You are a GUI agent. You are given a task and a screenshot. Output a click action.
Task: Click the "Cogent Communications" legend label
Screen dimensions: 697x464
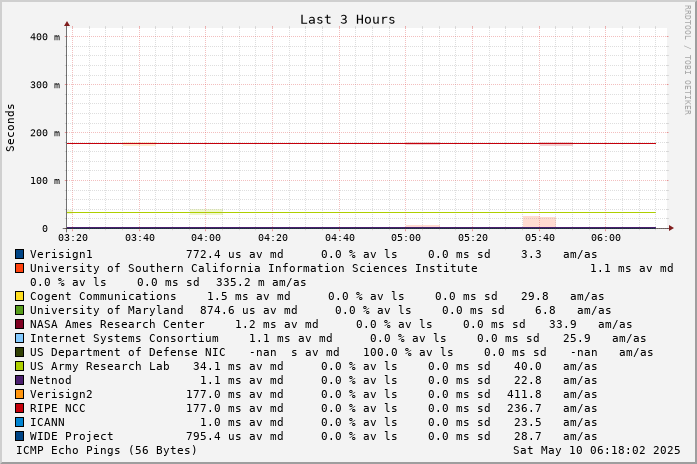(103, 296)
